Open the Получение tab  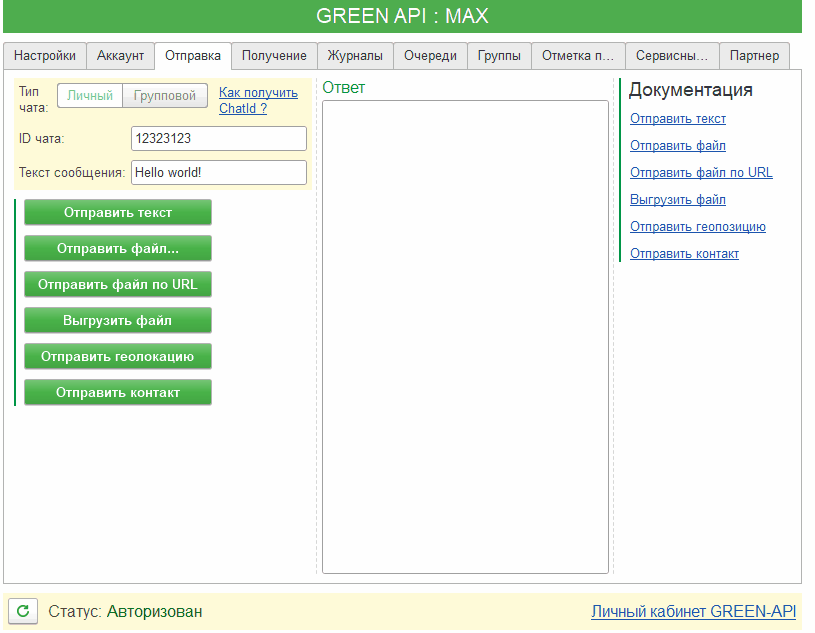[x=274, y=56]
